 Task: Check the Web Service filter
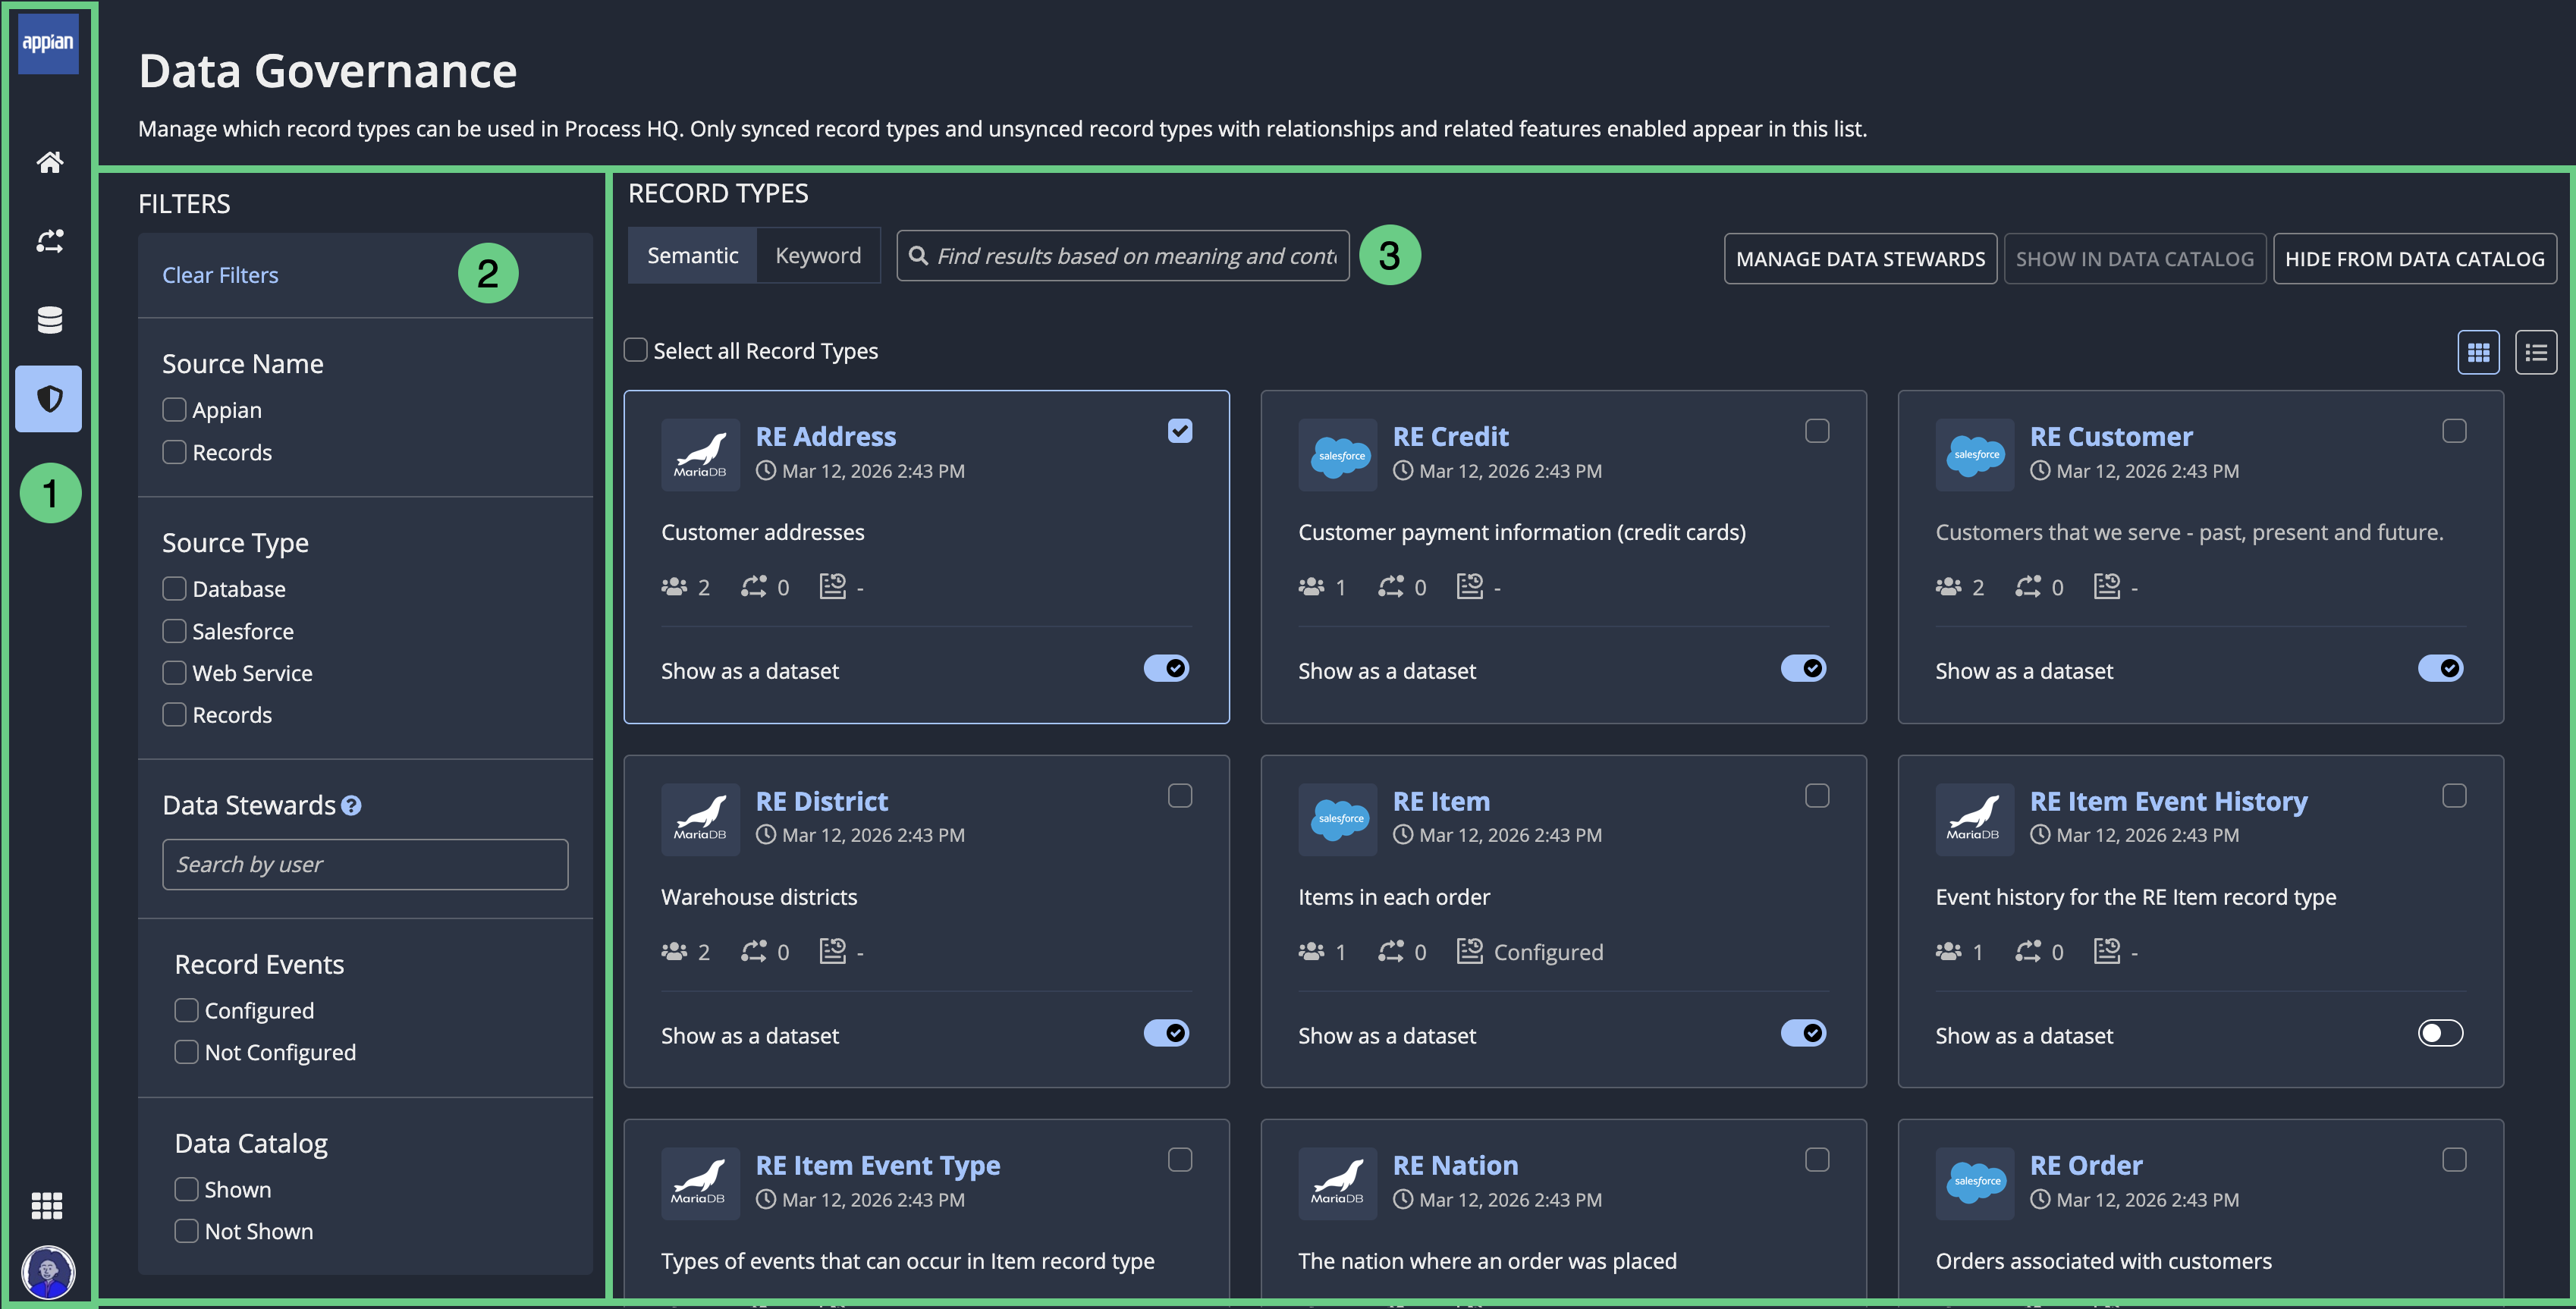(174, 673)
